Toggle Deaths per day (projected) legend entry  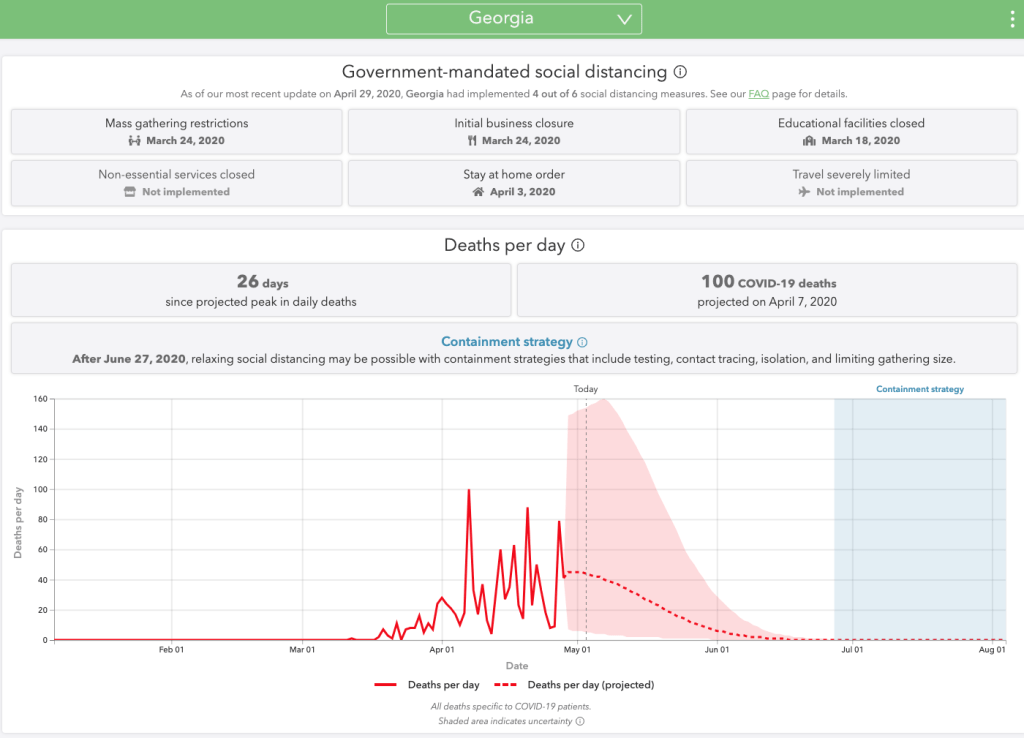click(577, 685)
